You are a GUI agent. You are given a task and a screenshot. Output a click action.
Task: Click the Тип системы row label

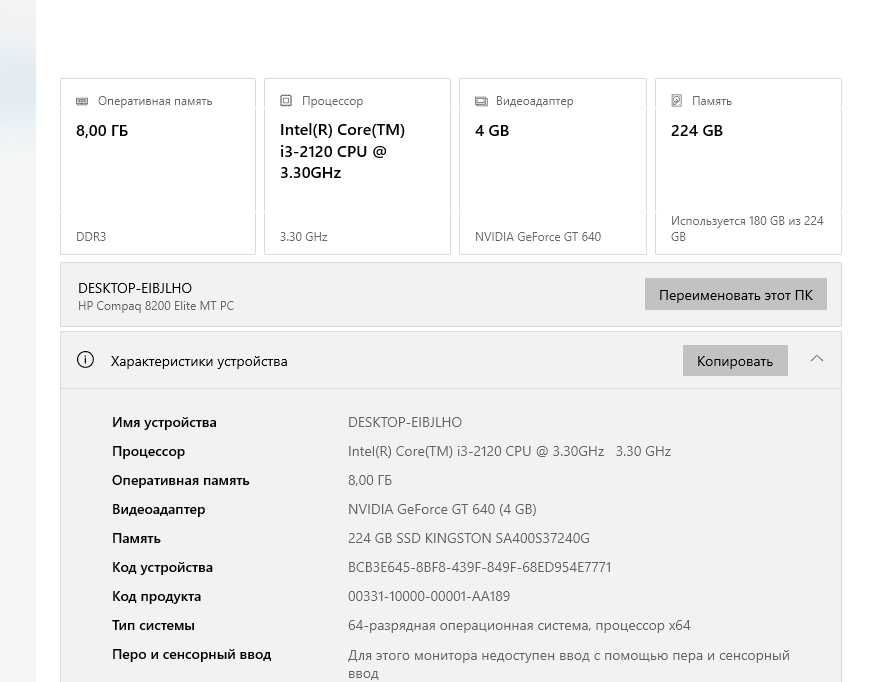tap(153, 626)
